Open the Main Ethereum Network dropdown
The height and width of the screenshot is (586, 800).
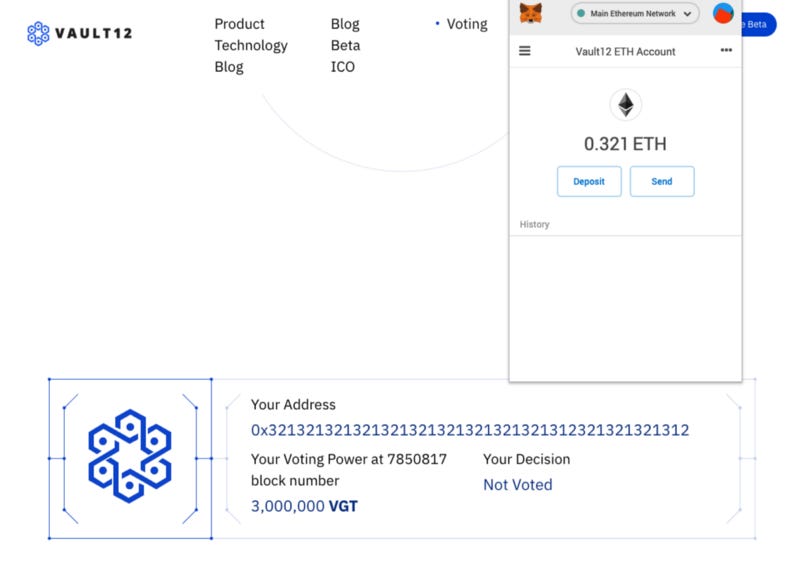point(635,14)
